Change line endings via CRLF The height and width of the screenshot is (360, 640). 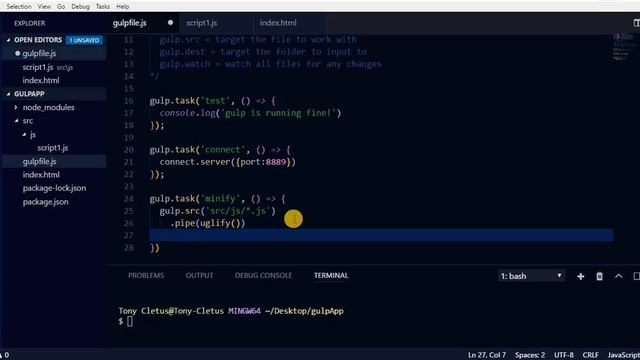click(591, 355)
